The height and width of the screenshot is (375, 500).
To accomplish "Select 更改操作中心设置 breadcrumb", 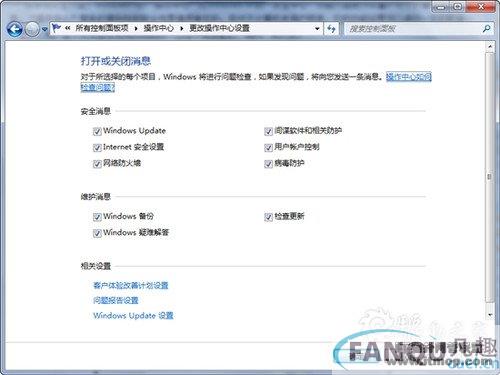I will pos(220,28).
